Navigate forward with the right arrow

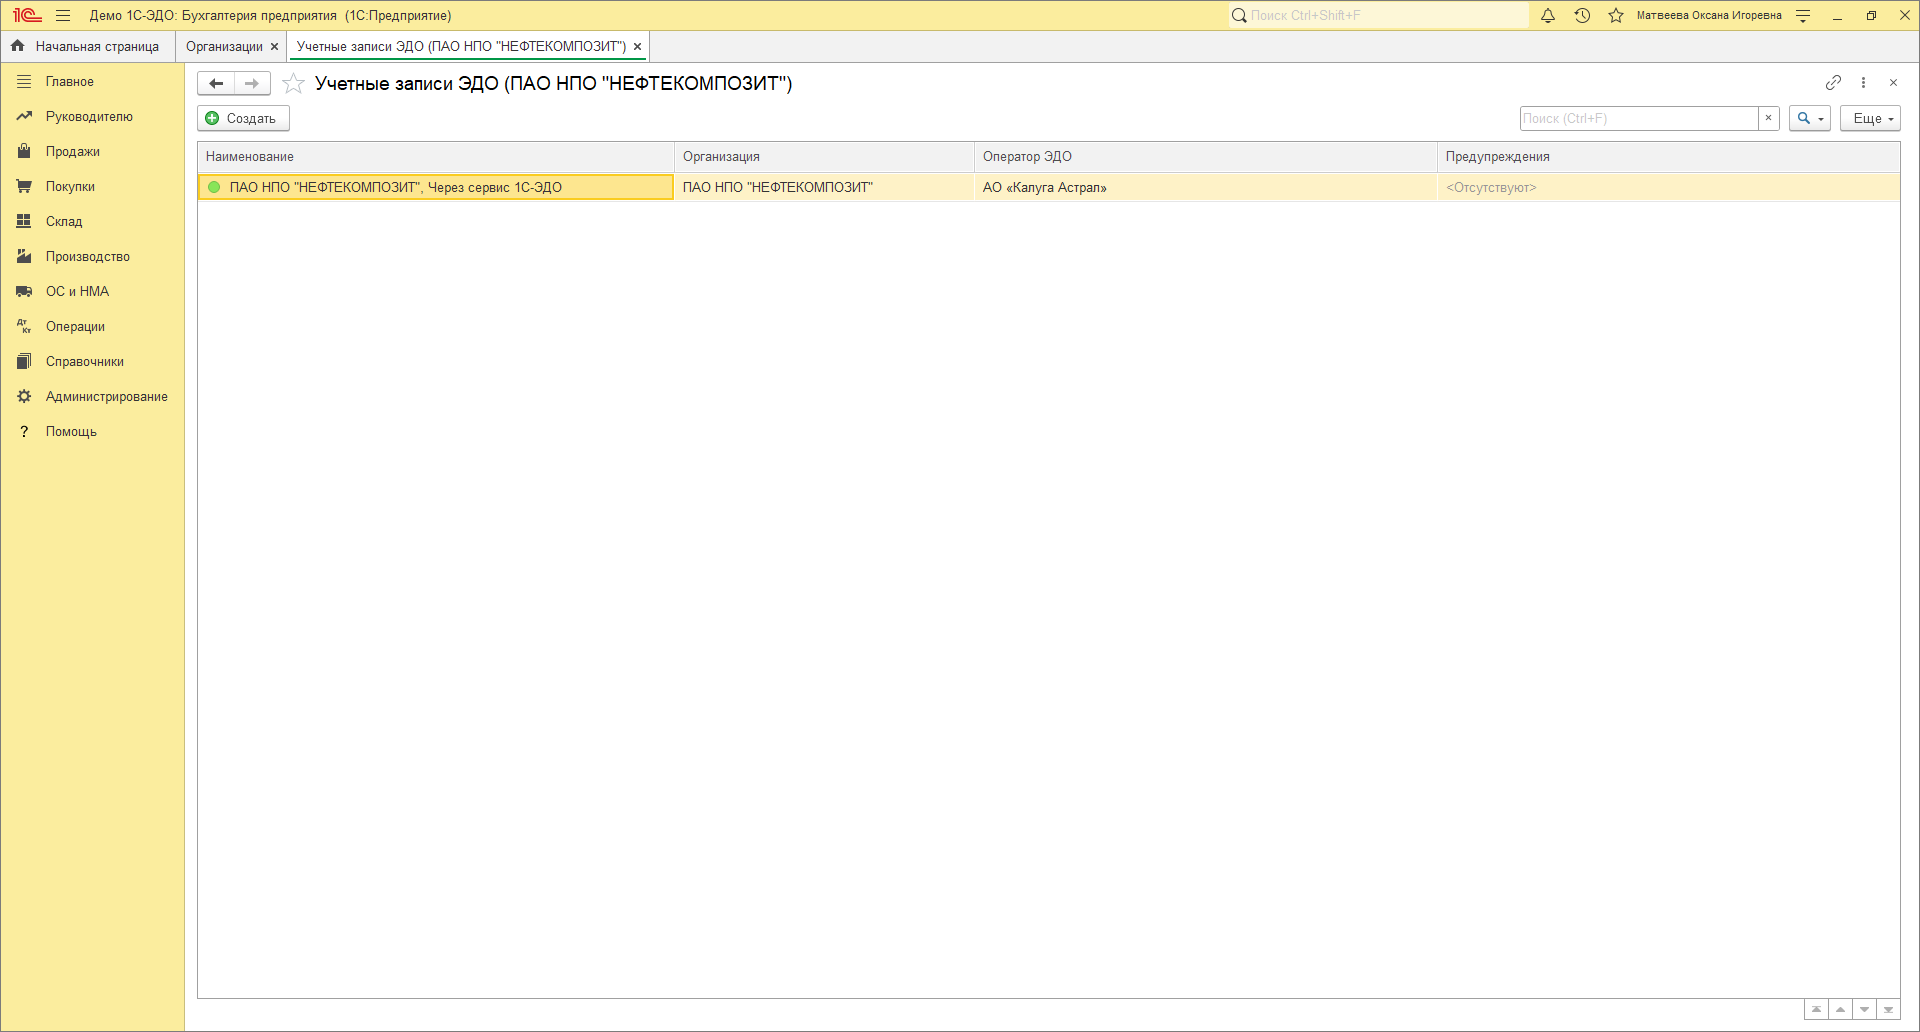[x=252, y=84]
